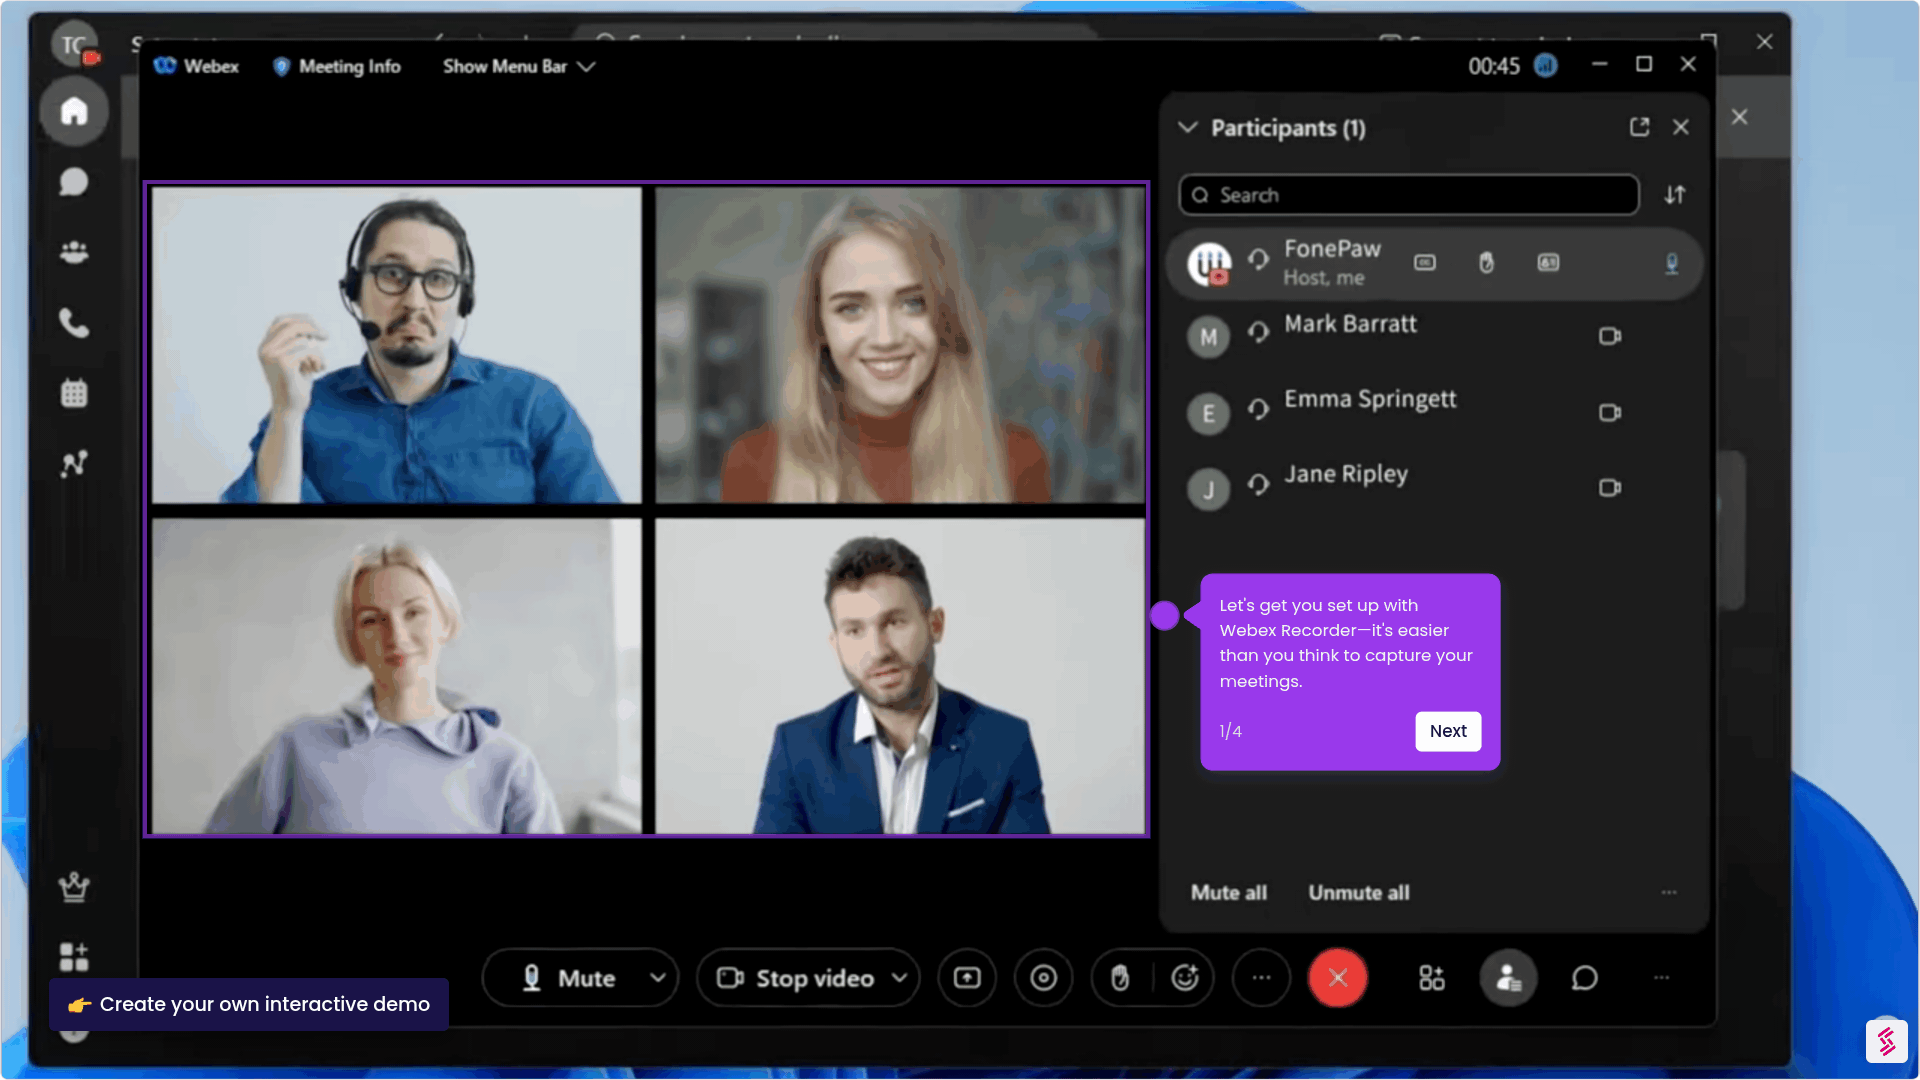Viewport: 1920px width, 1080px height.
Task: Click the Next button in tooltip
Action: tap(1448, 731)
